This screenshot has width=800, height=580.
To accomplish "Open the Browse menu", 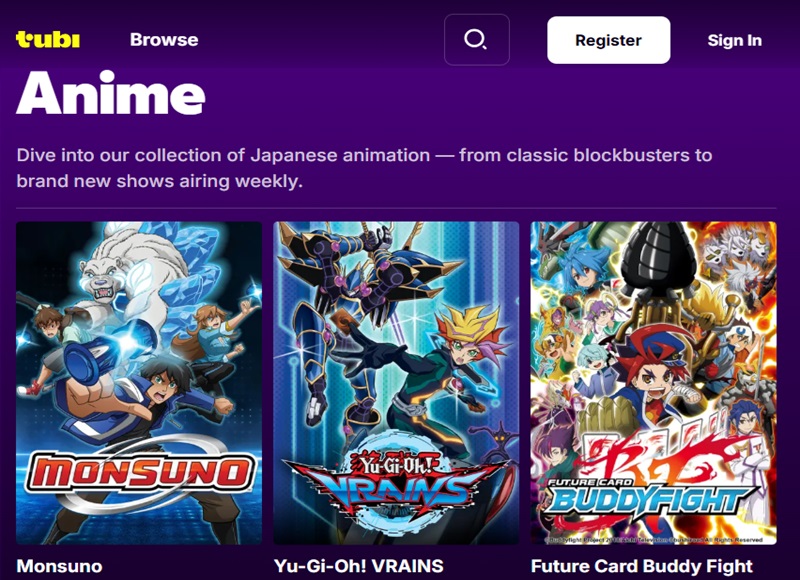I will coord(164,40).
